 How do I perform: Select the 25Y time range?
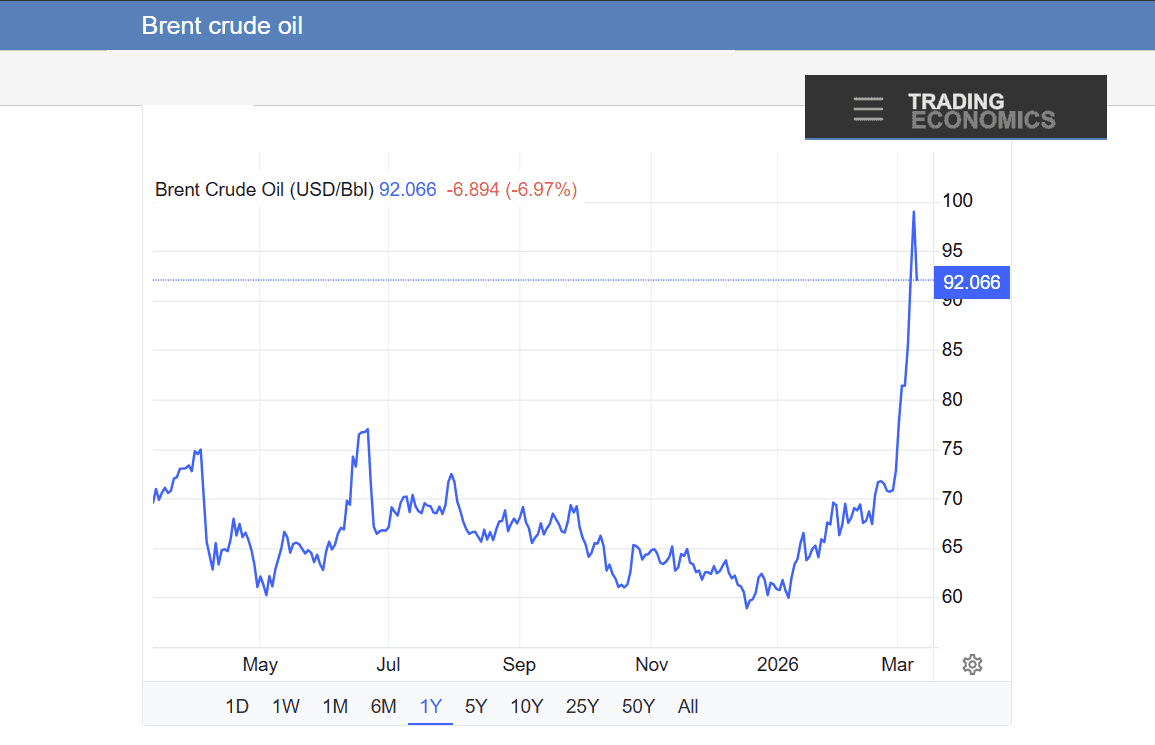pyautogui.click(x=582, y=707)
